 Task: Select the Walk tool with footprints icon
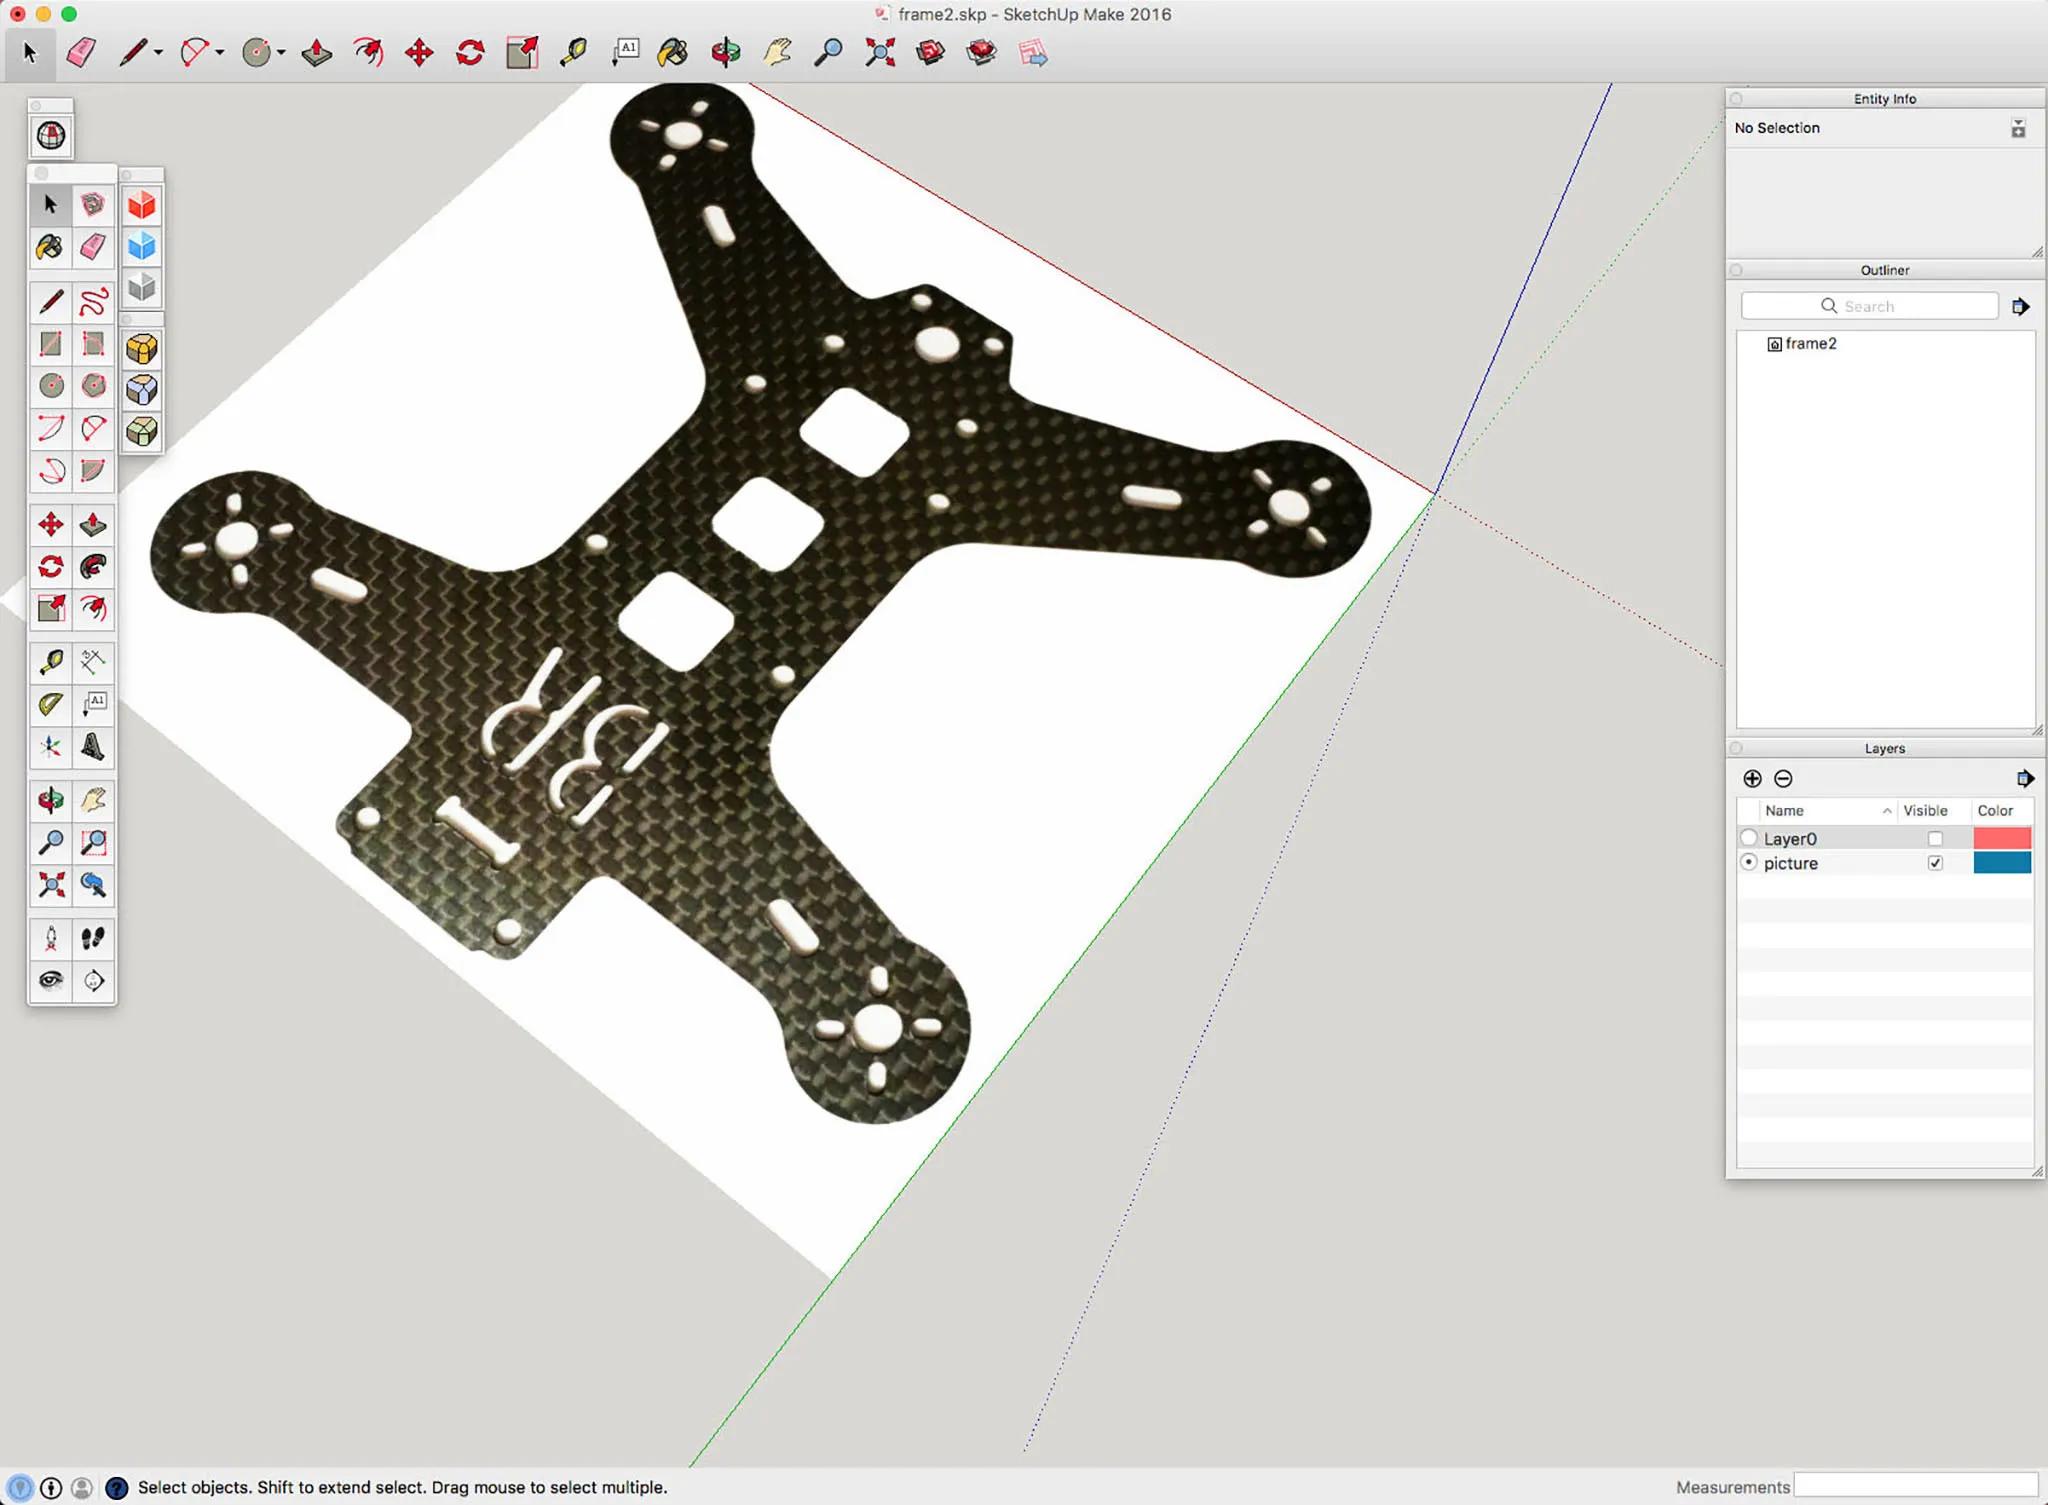(x=93, y=938)
